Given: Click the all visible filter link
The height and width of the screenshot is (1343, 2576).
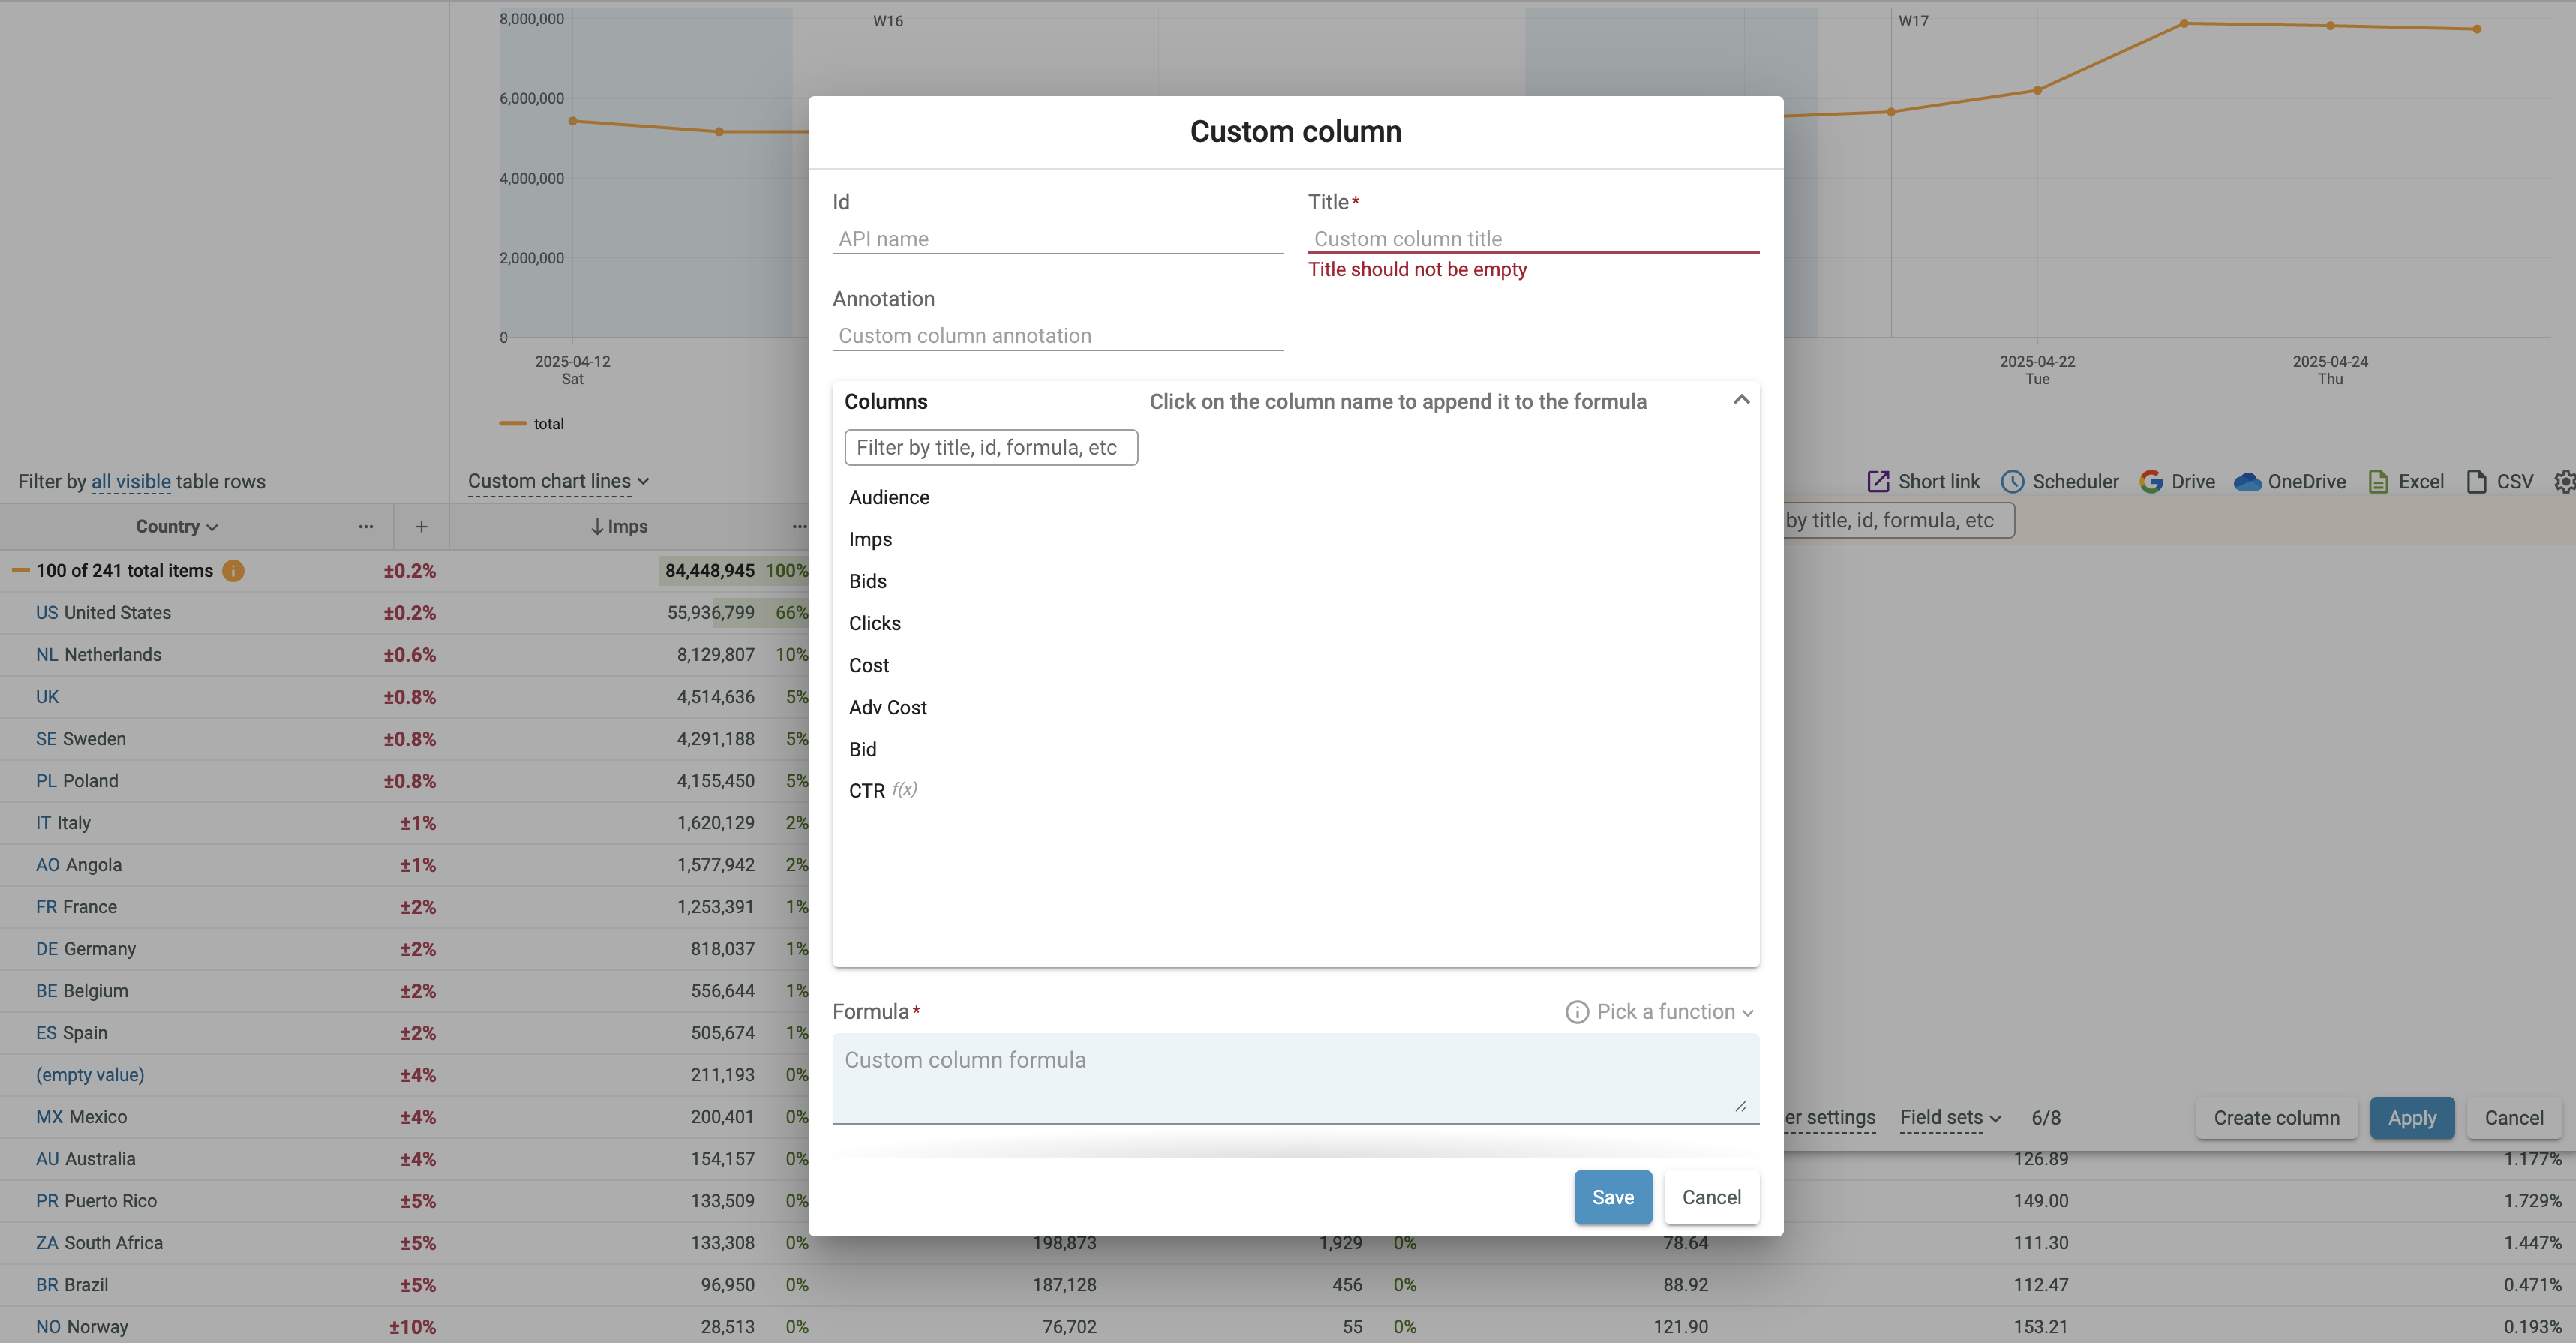Looking at the screenshot, I should point(131,482).
